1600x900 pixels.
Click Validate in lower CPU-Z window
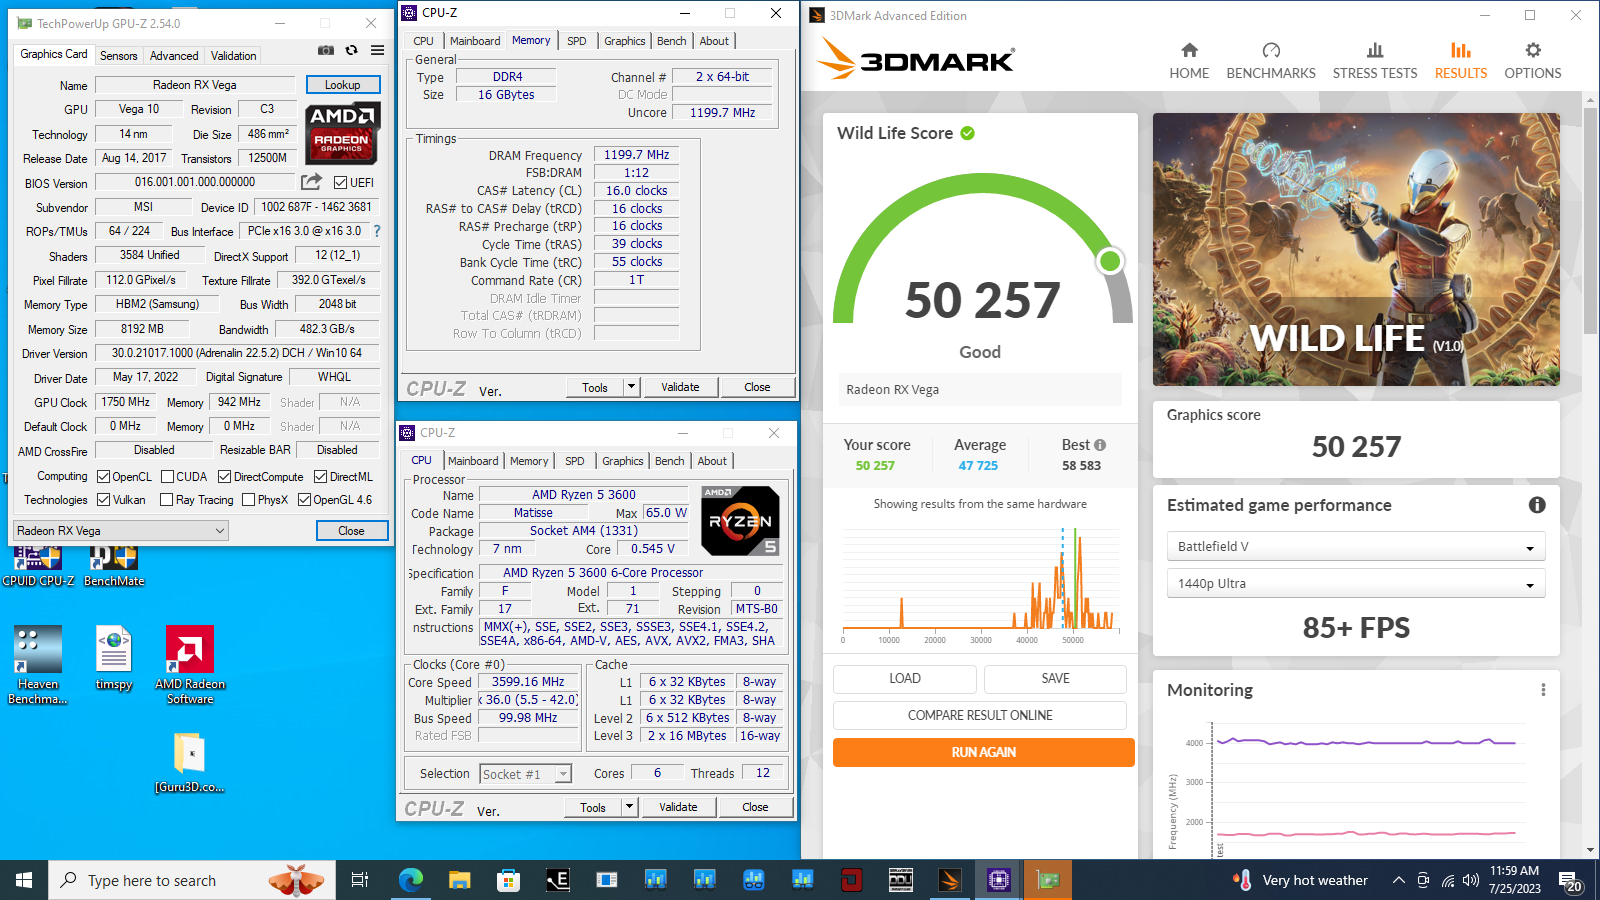(x=679, y=807)
